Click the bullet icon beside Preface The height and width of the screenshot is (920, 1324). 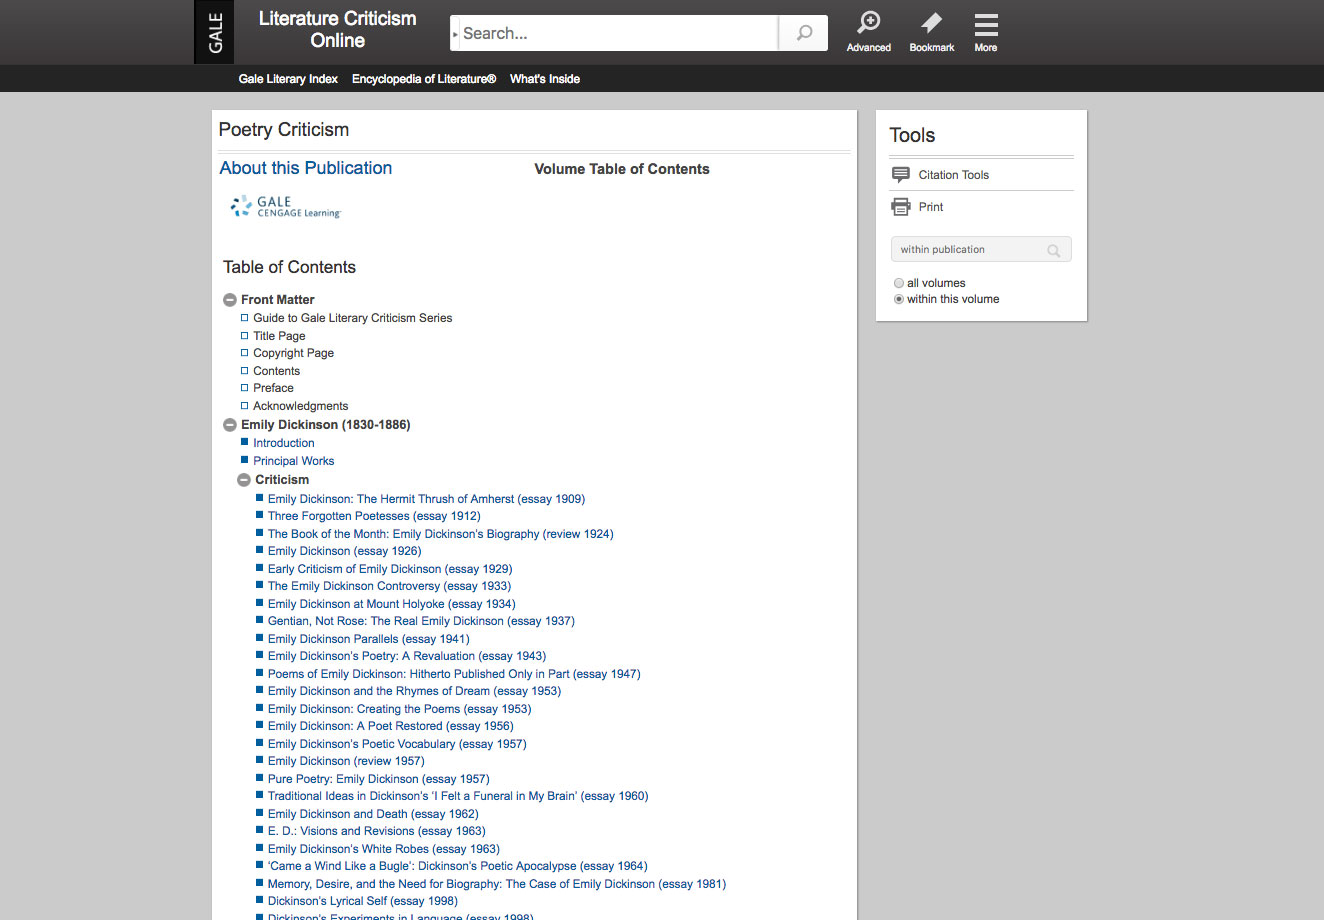pos(244,388)
